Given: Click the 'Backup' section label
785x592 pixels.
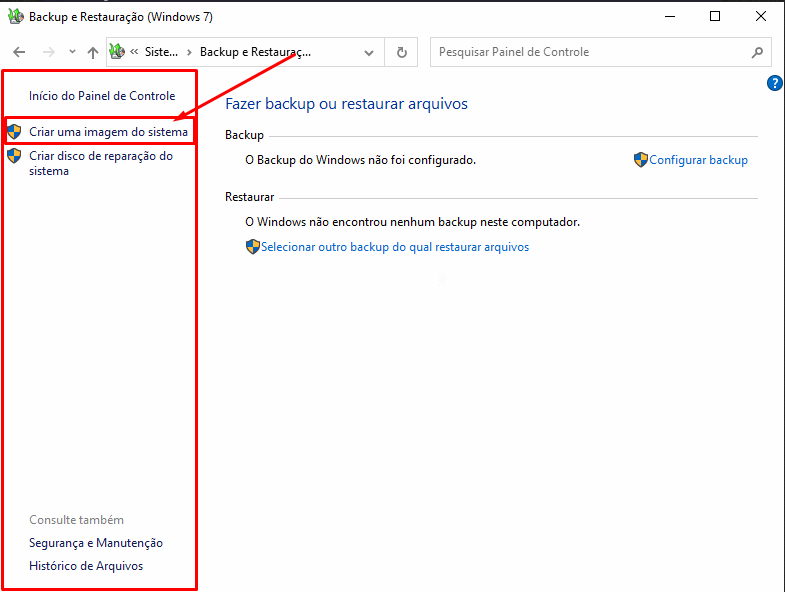Looking at the screenshot, I should click(244, 135).
